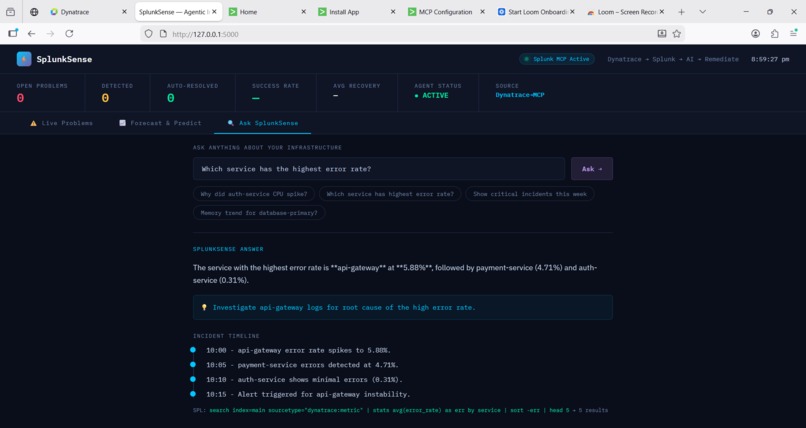806x428 pixels.
Task: Open the browser extensions icon
Action: (x=775, y=33)
